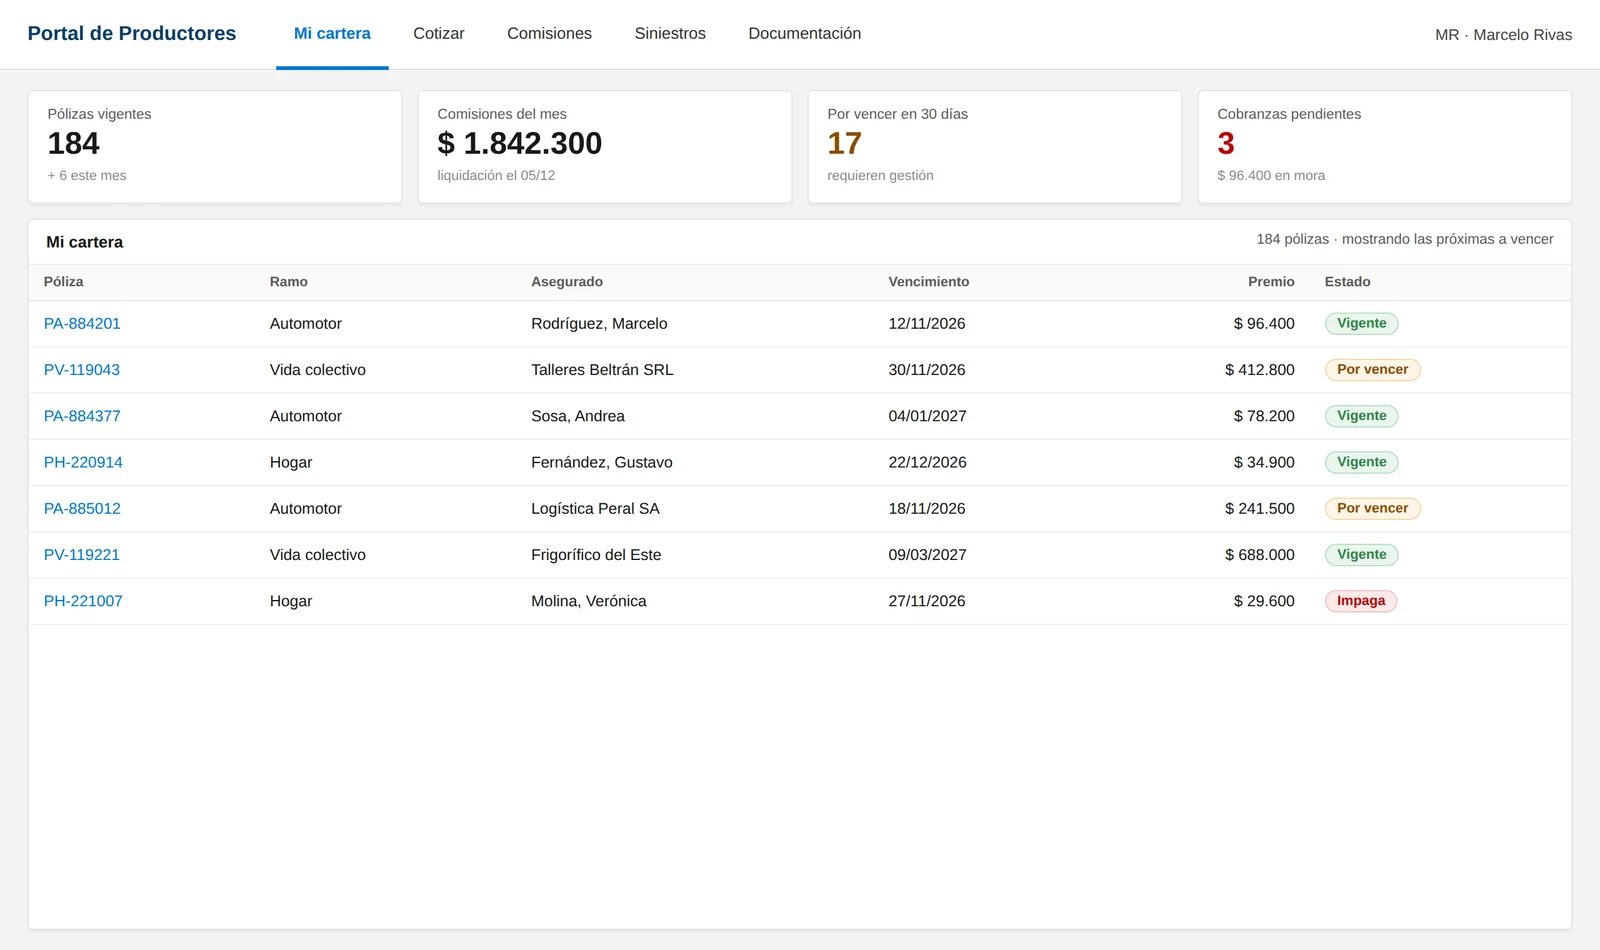This screenshot has height=950, width=1600.
Task: Click the expiry date 09/03/2027
Action: click(x=928, y=555)
